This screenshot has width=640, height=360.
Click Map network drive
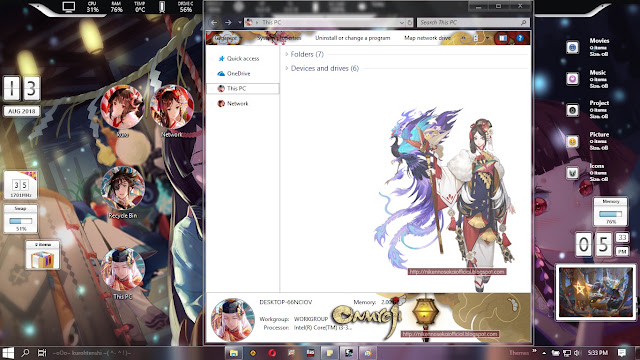pyautogui.click(x=427, y=38)
